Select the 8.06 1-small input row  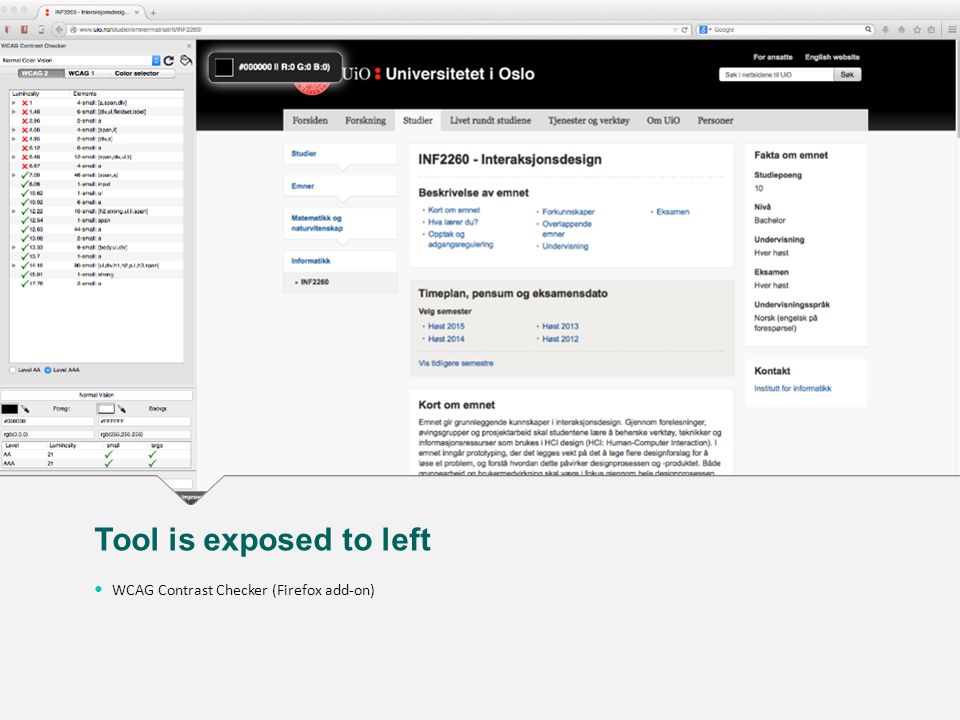pyautogui.click(x=97, y=184)
